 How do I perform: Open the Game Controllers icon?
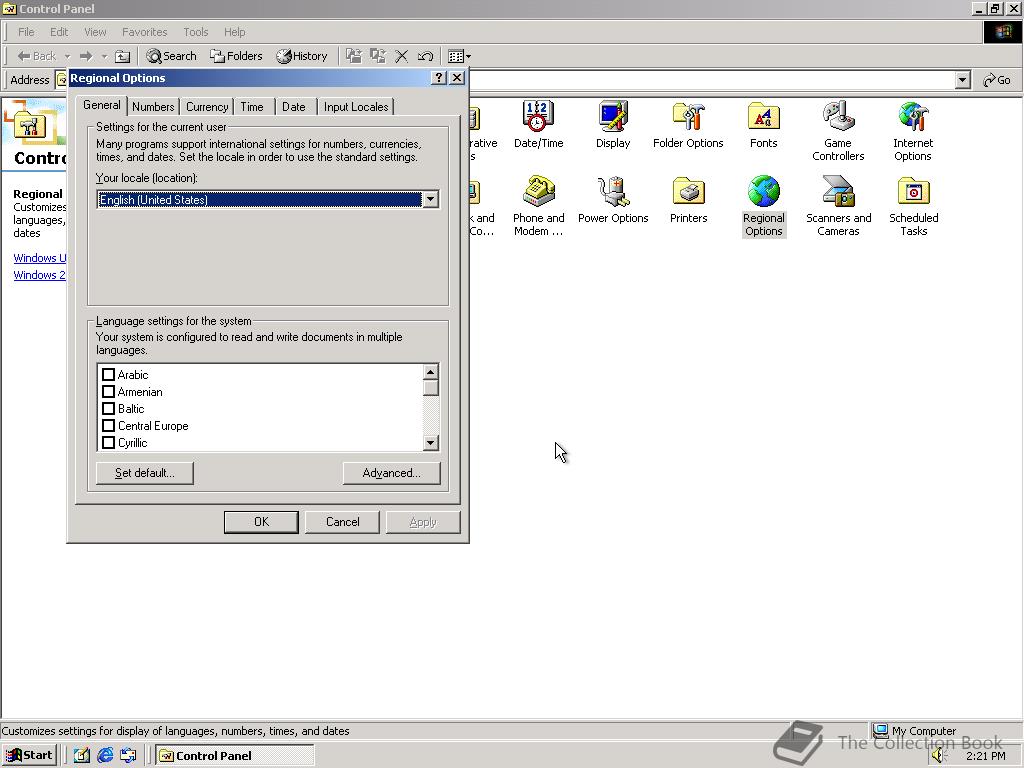pos(838,131)
